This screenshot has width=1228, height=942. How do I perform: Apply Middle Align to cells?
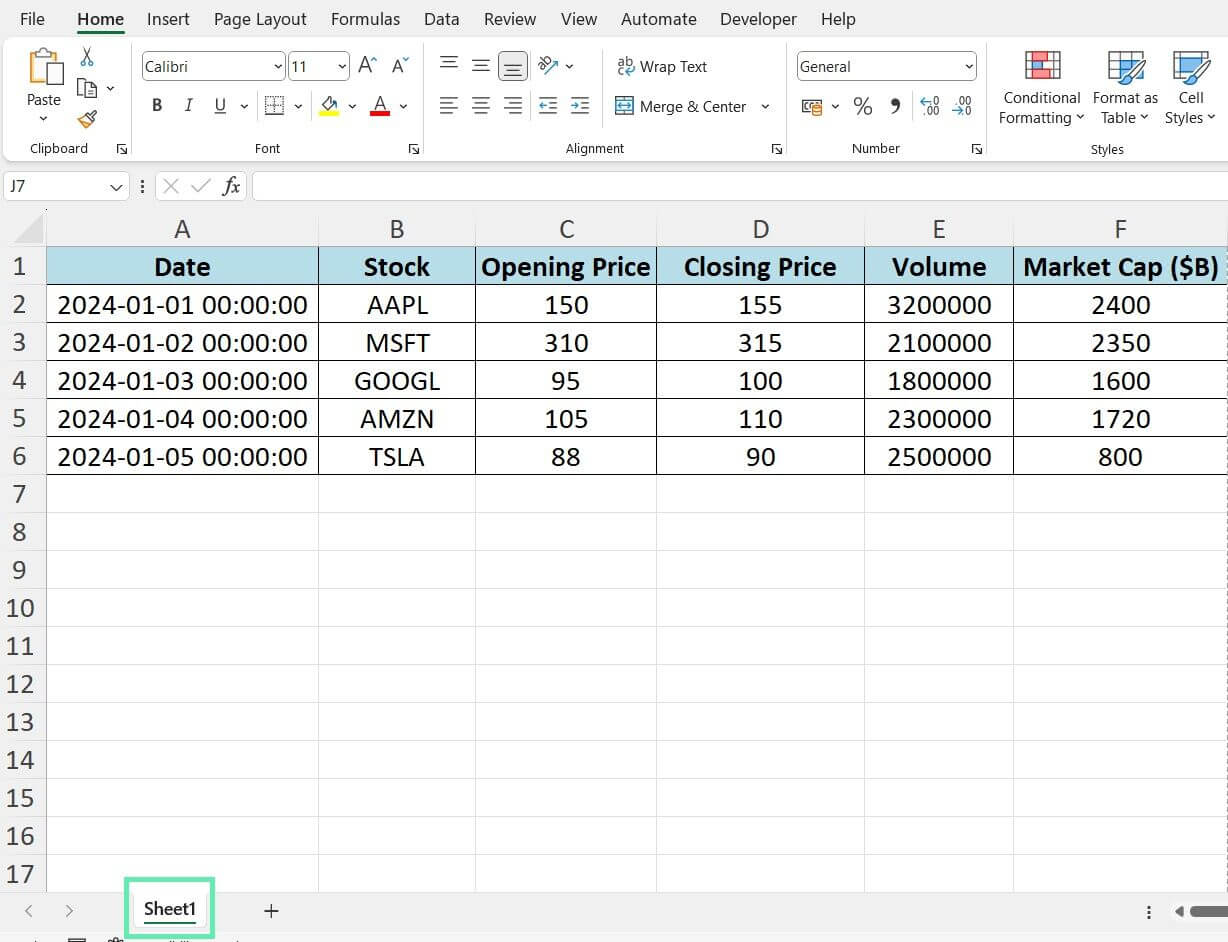(481, 66)
